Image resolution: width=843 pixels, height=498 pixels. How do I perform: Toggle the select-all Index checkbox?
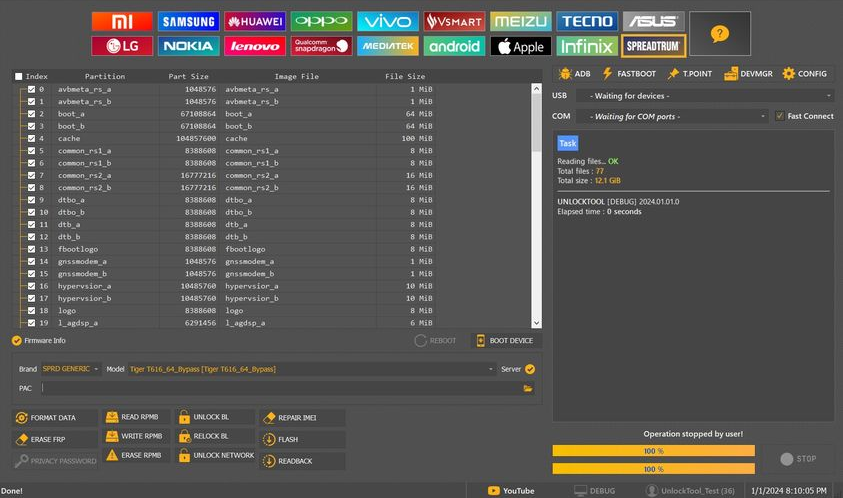[x=19, y=76]
